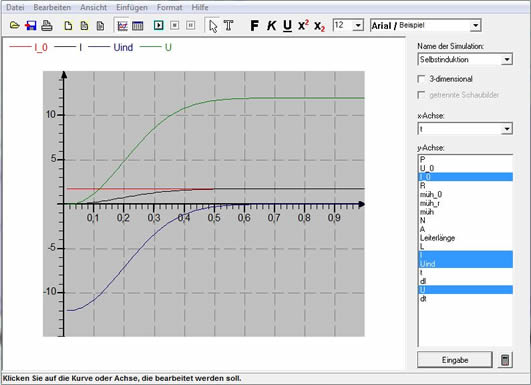Select P in the y-Achse list
The width and height of the screenshot is (531, 385).
pos(465,159)
